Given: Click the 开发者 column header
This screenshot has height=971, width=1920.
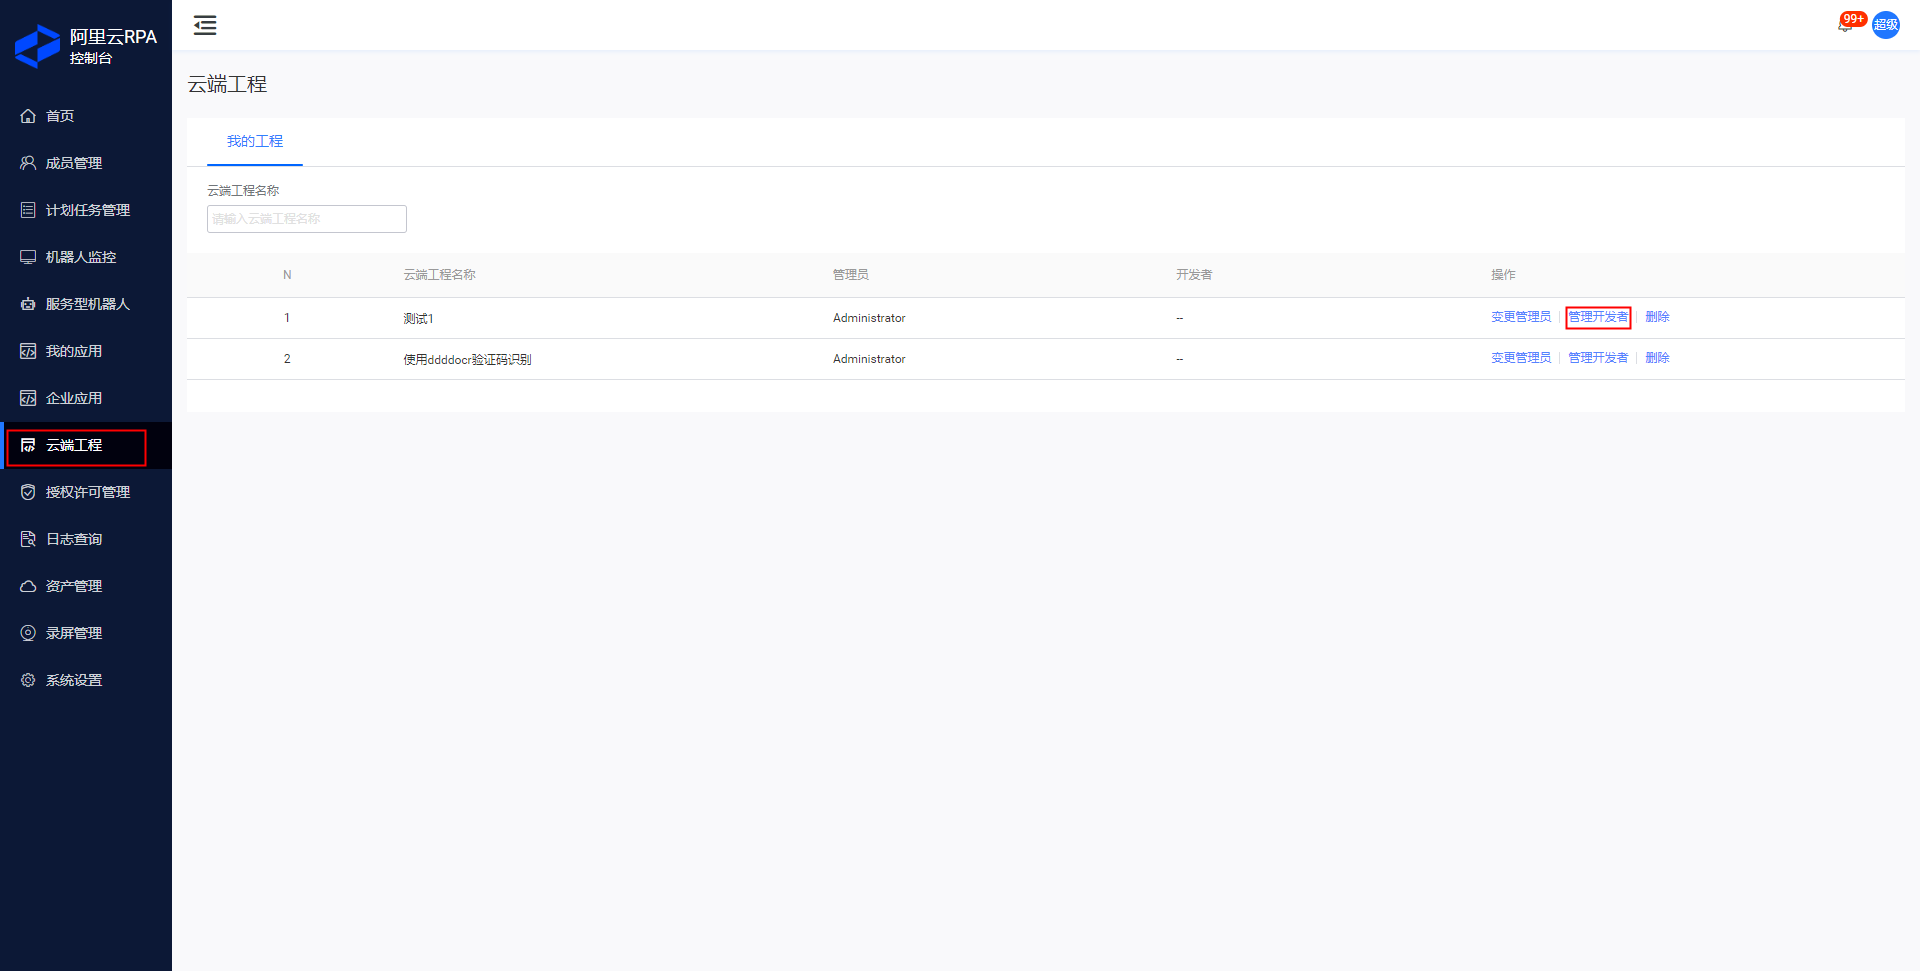Looking at the screenshot, I should tap(1194, 275).
